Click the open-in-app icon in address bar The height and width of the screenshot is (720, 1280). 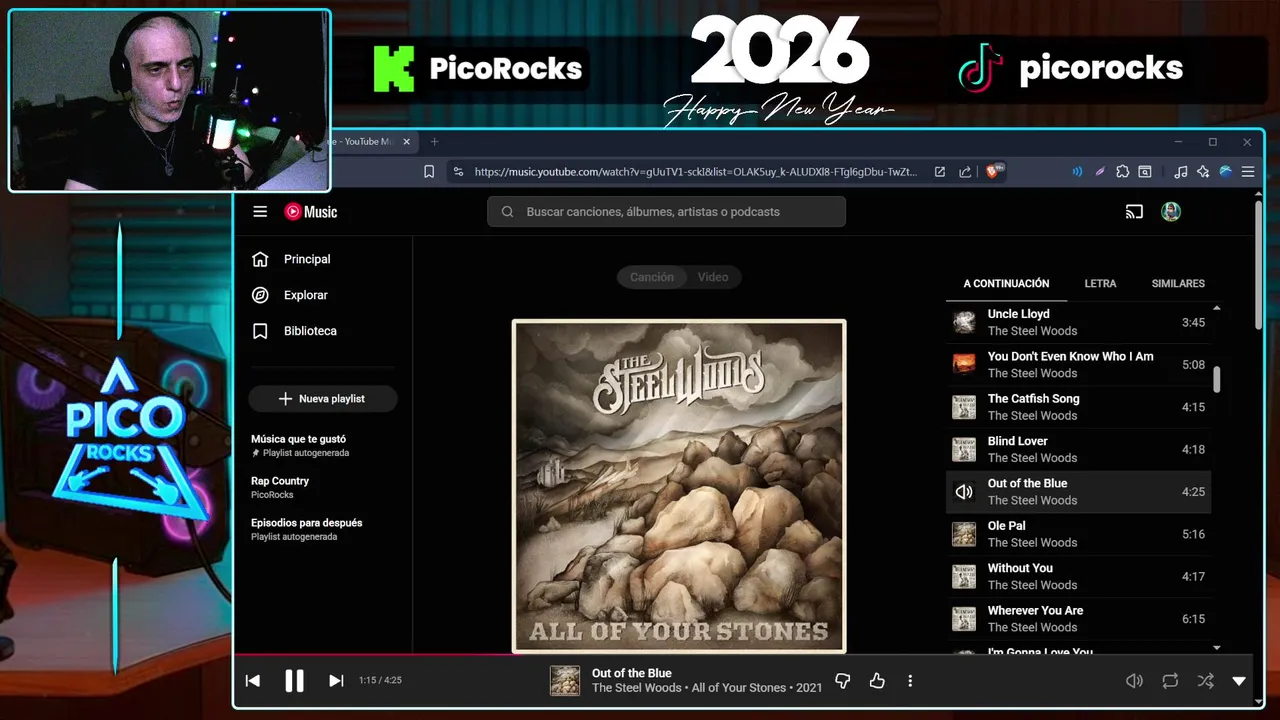pos(940,172)
